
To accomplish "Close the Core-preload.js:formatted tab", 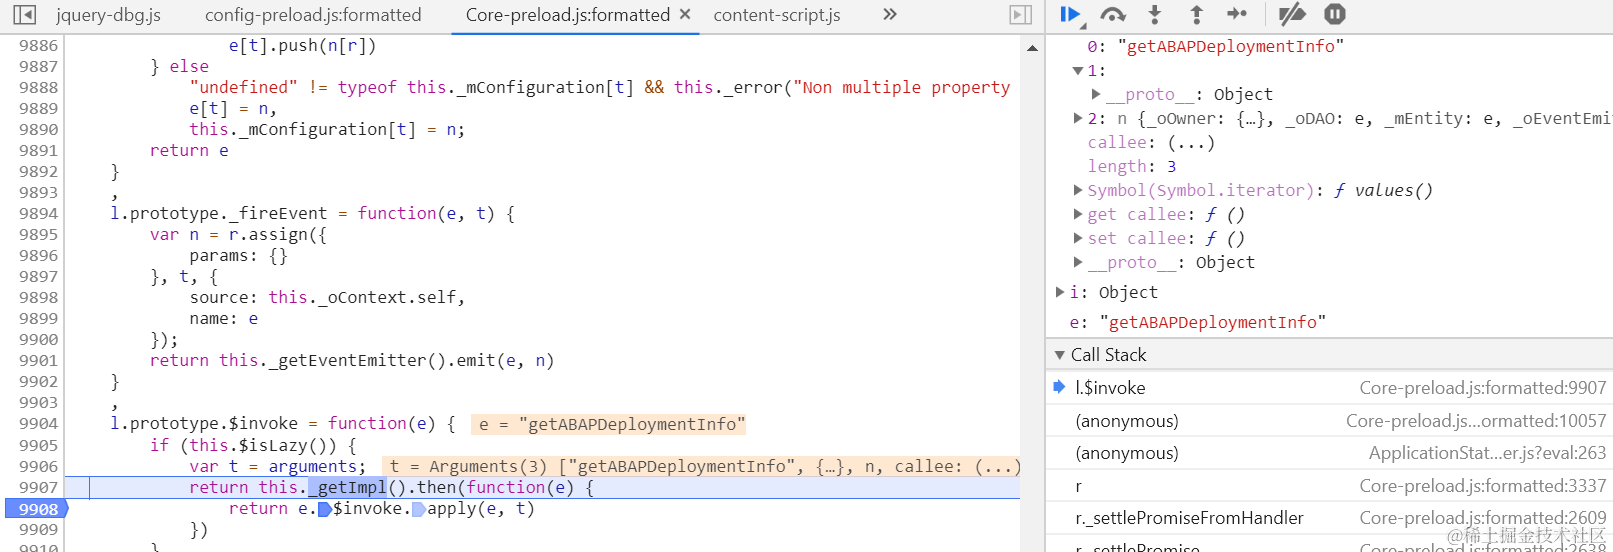I will click(685, 14).
